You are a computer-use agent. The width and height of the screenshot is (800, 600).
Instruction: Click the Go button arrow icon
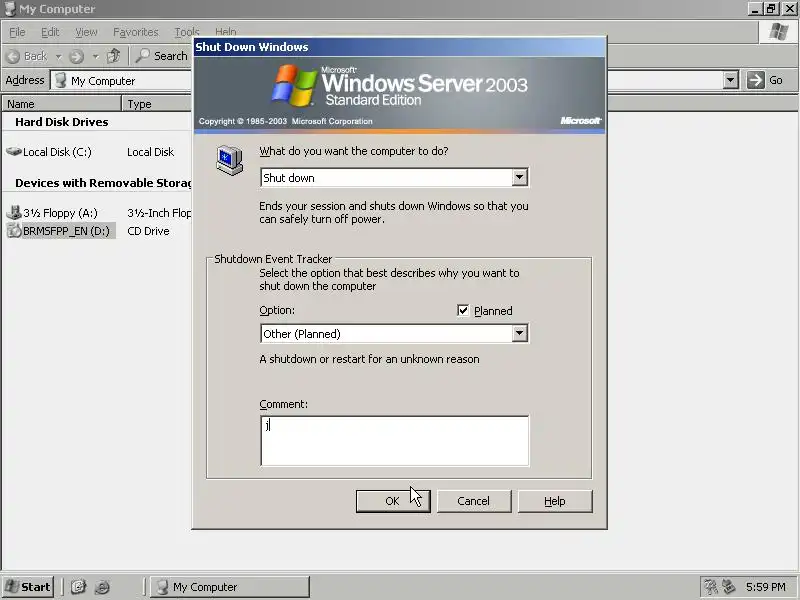pos(756,80)
